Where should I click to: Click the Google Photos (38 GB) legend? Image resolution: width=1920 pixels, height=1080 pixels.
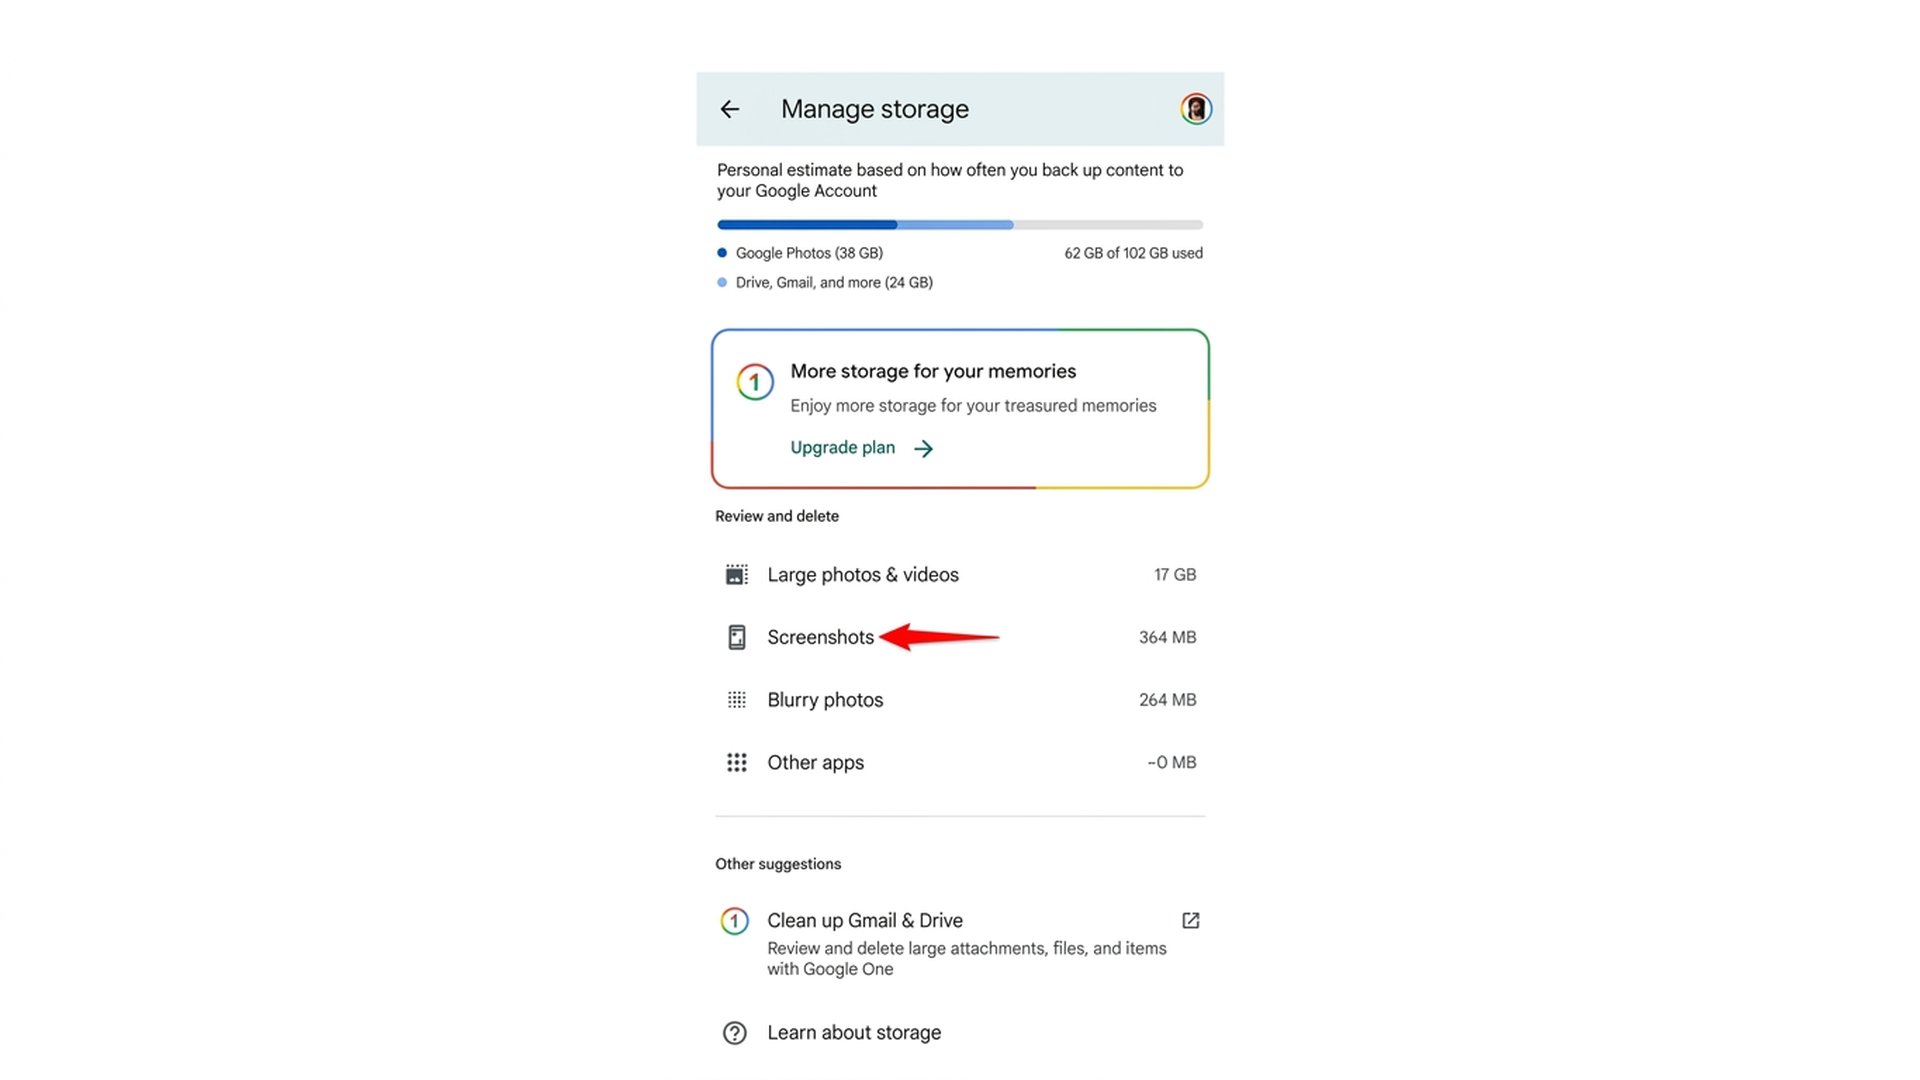point(800,253)
